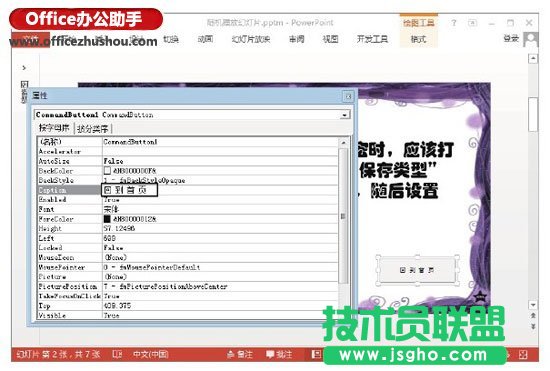This screenshot has height=371, width=550.
Task: Select the Accelerator property row
Action: (188, 151)
